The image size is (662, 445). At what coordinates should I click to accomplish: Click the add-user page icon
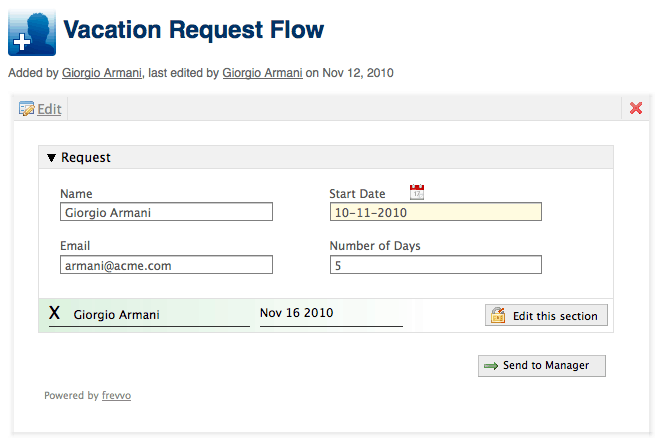[32, 33]
